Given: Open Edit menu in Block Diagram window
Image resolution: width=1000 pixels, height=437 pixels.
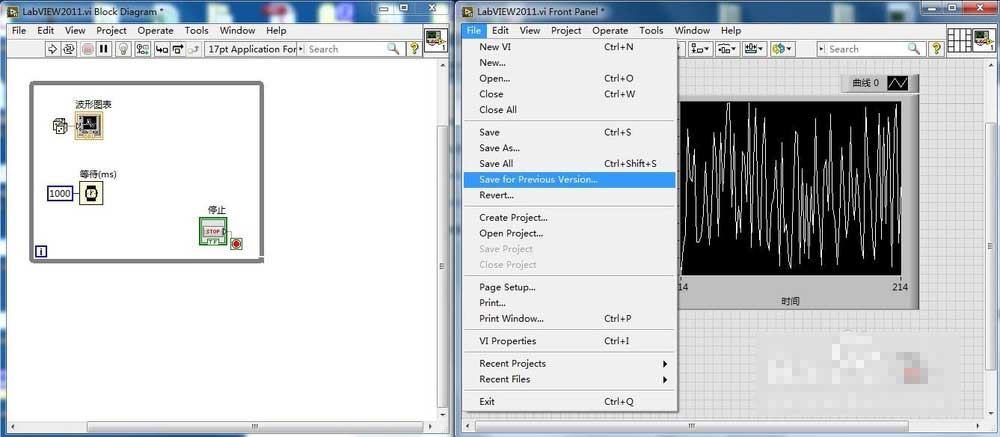Looking at the screenshot, I should (x=45, y=30).
